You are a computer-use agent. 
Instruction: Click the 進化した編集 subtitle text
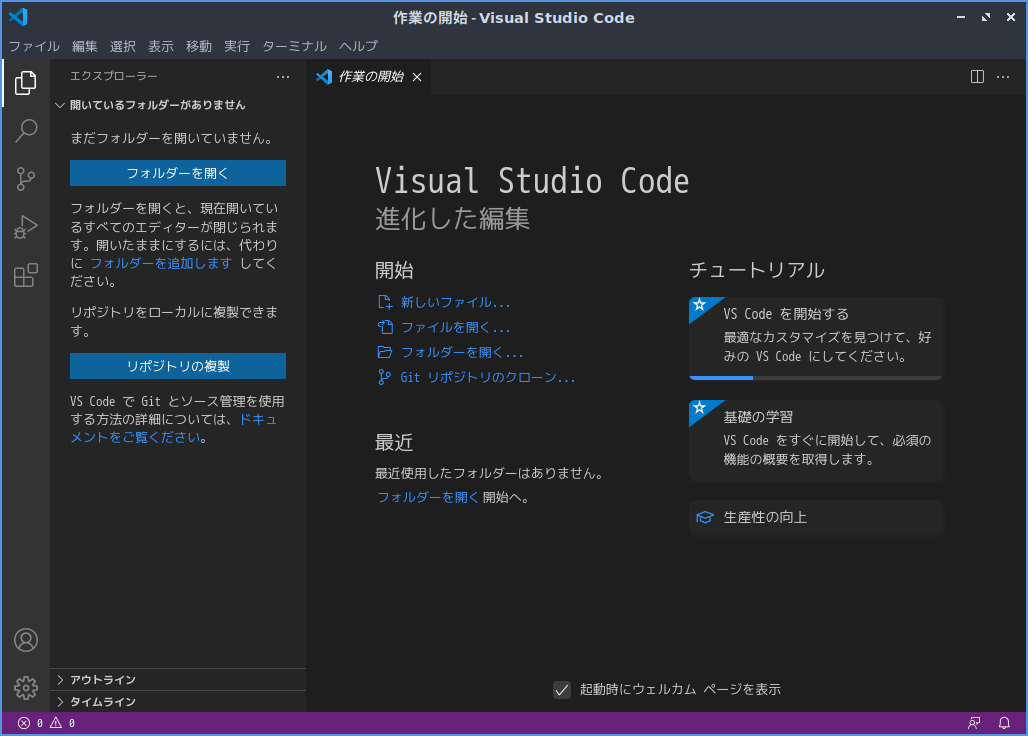click(x=452, y=218)
